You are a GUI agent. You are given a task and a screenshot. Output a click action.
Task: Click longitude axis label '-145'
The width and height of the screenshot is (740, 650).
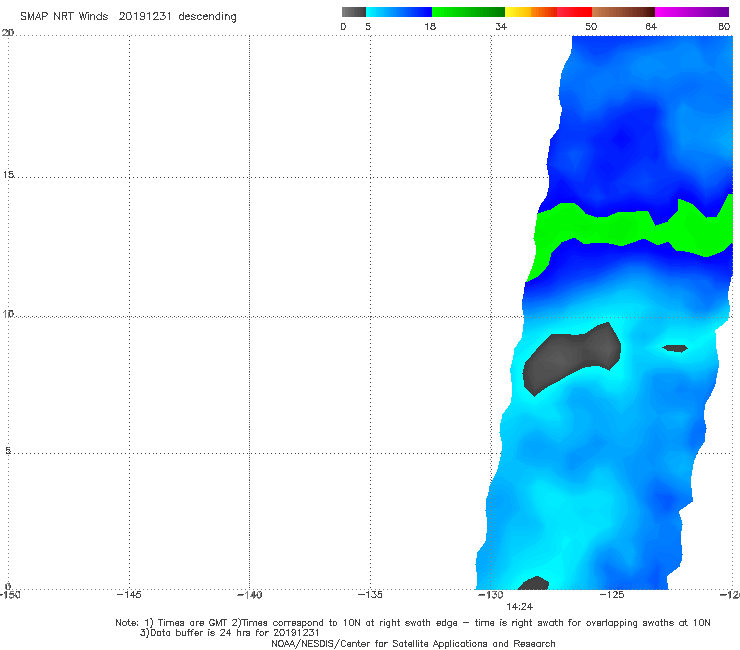tap(129, 595)
